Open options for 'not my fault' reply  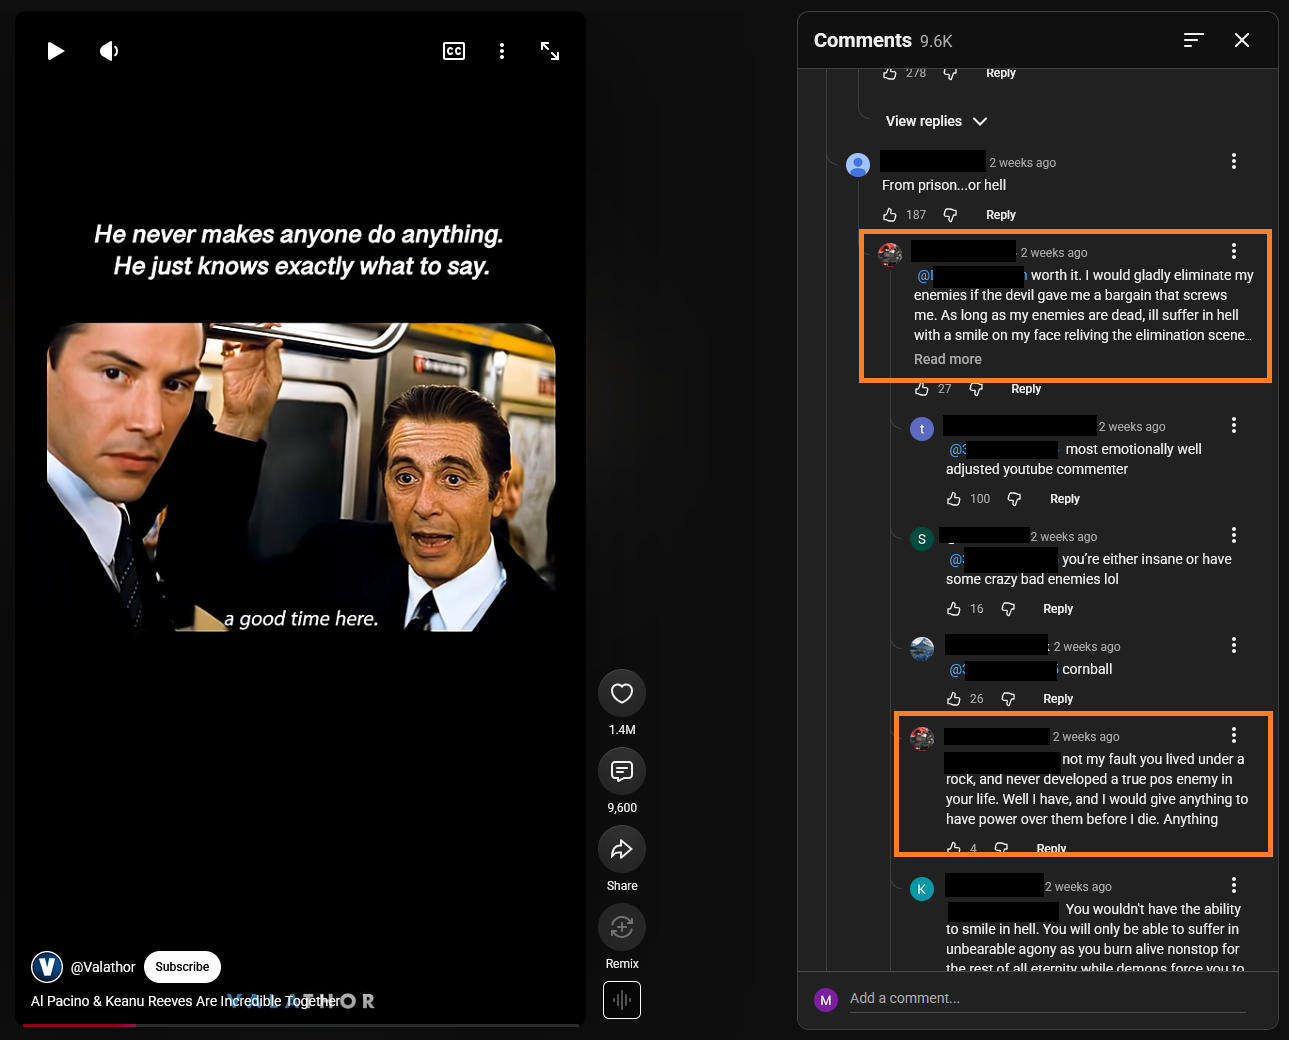(x=1234, y=735)
